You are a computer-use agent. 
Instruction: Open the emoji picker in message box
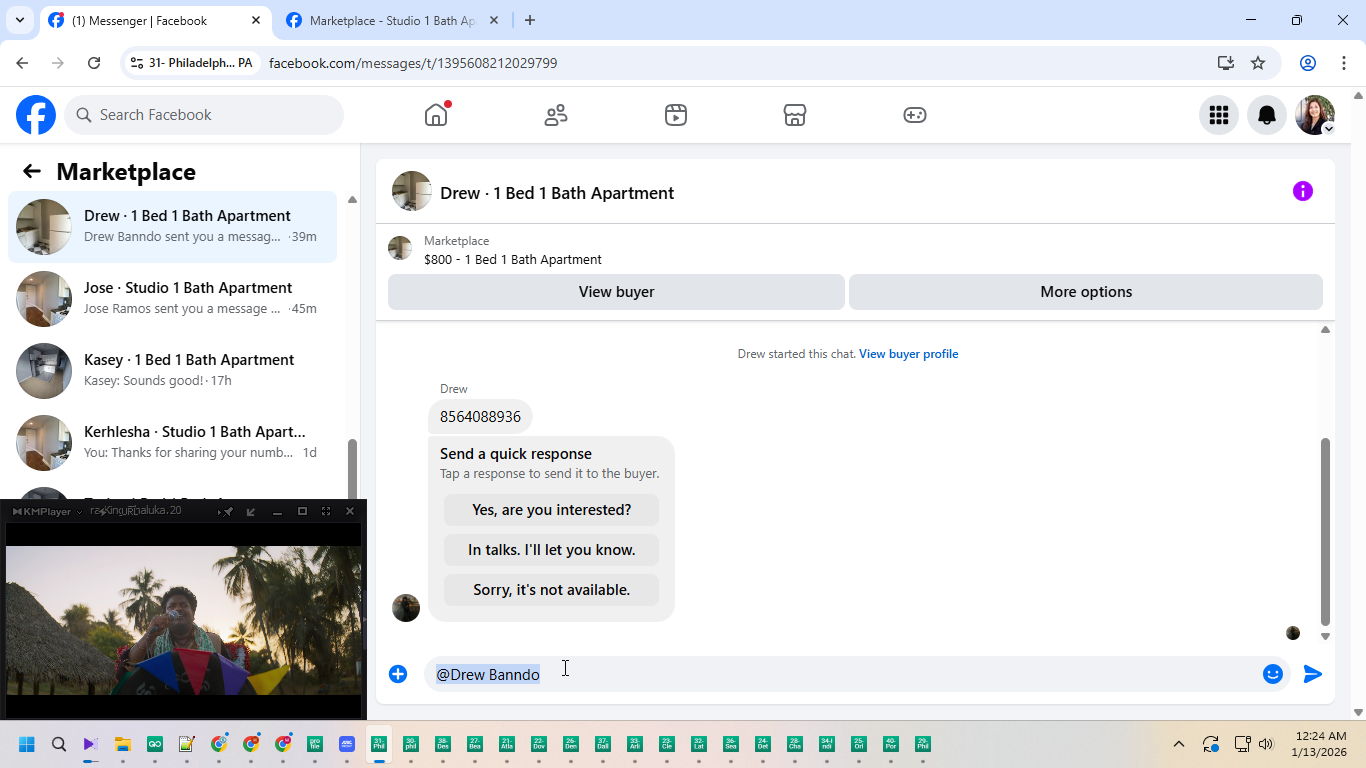click(x=1273, y=674)
